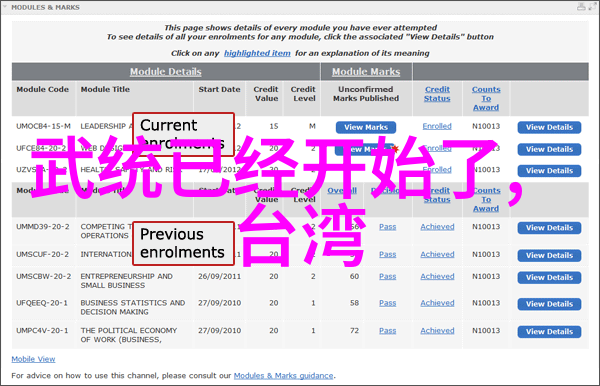Click Pass decision for UMPC4V-20-1
600x386 pixels.
pyautogui.click(x=388, y=331)
